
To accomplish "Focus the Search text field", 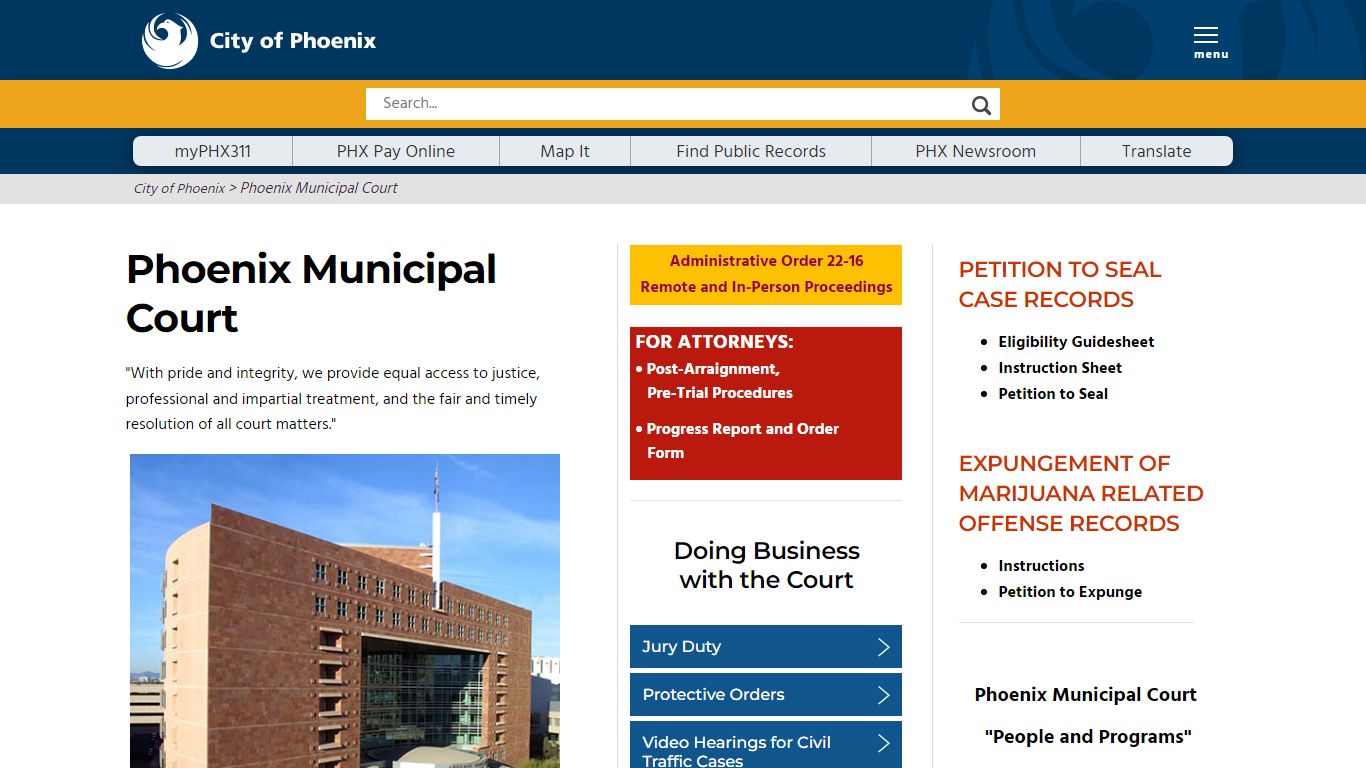I will pyautogui.click(x=668, y=103).
